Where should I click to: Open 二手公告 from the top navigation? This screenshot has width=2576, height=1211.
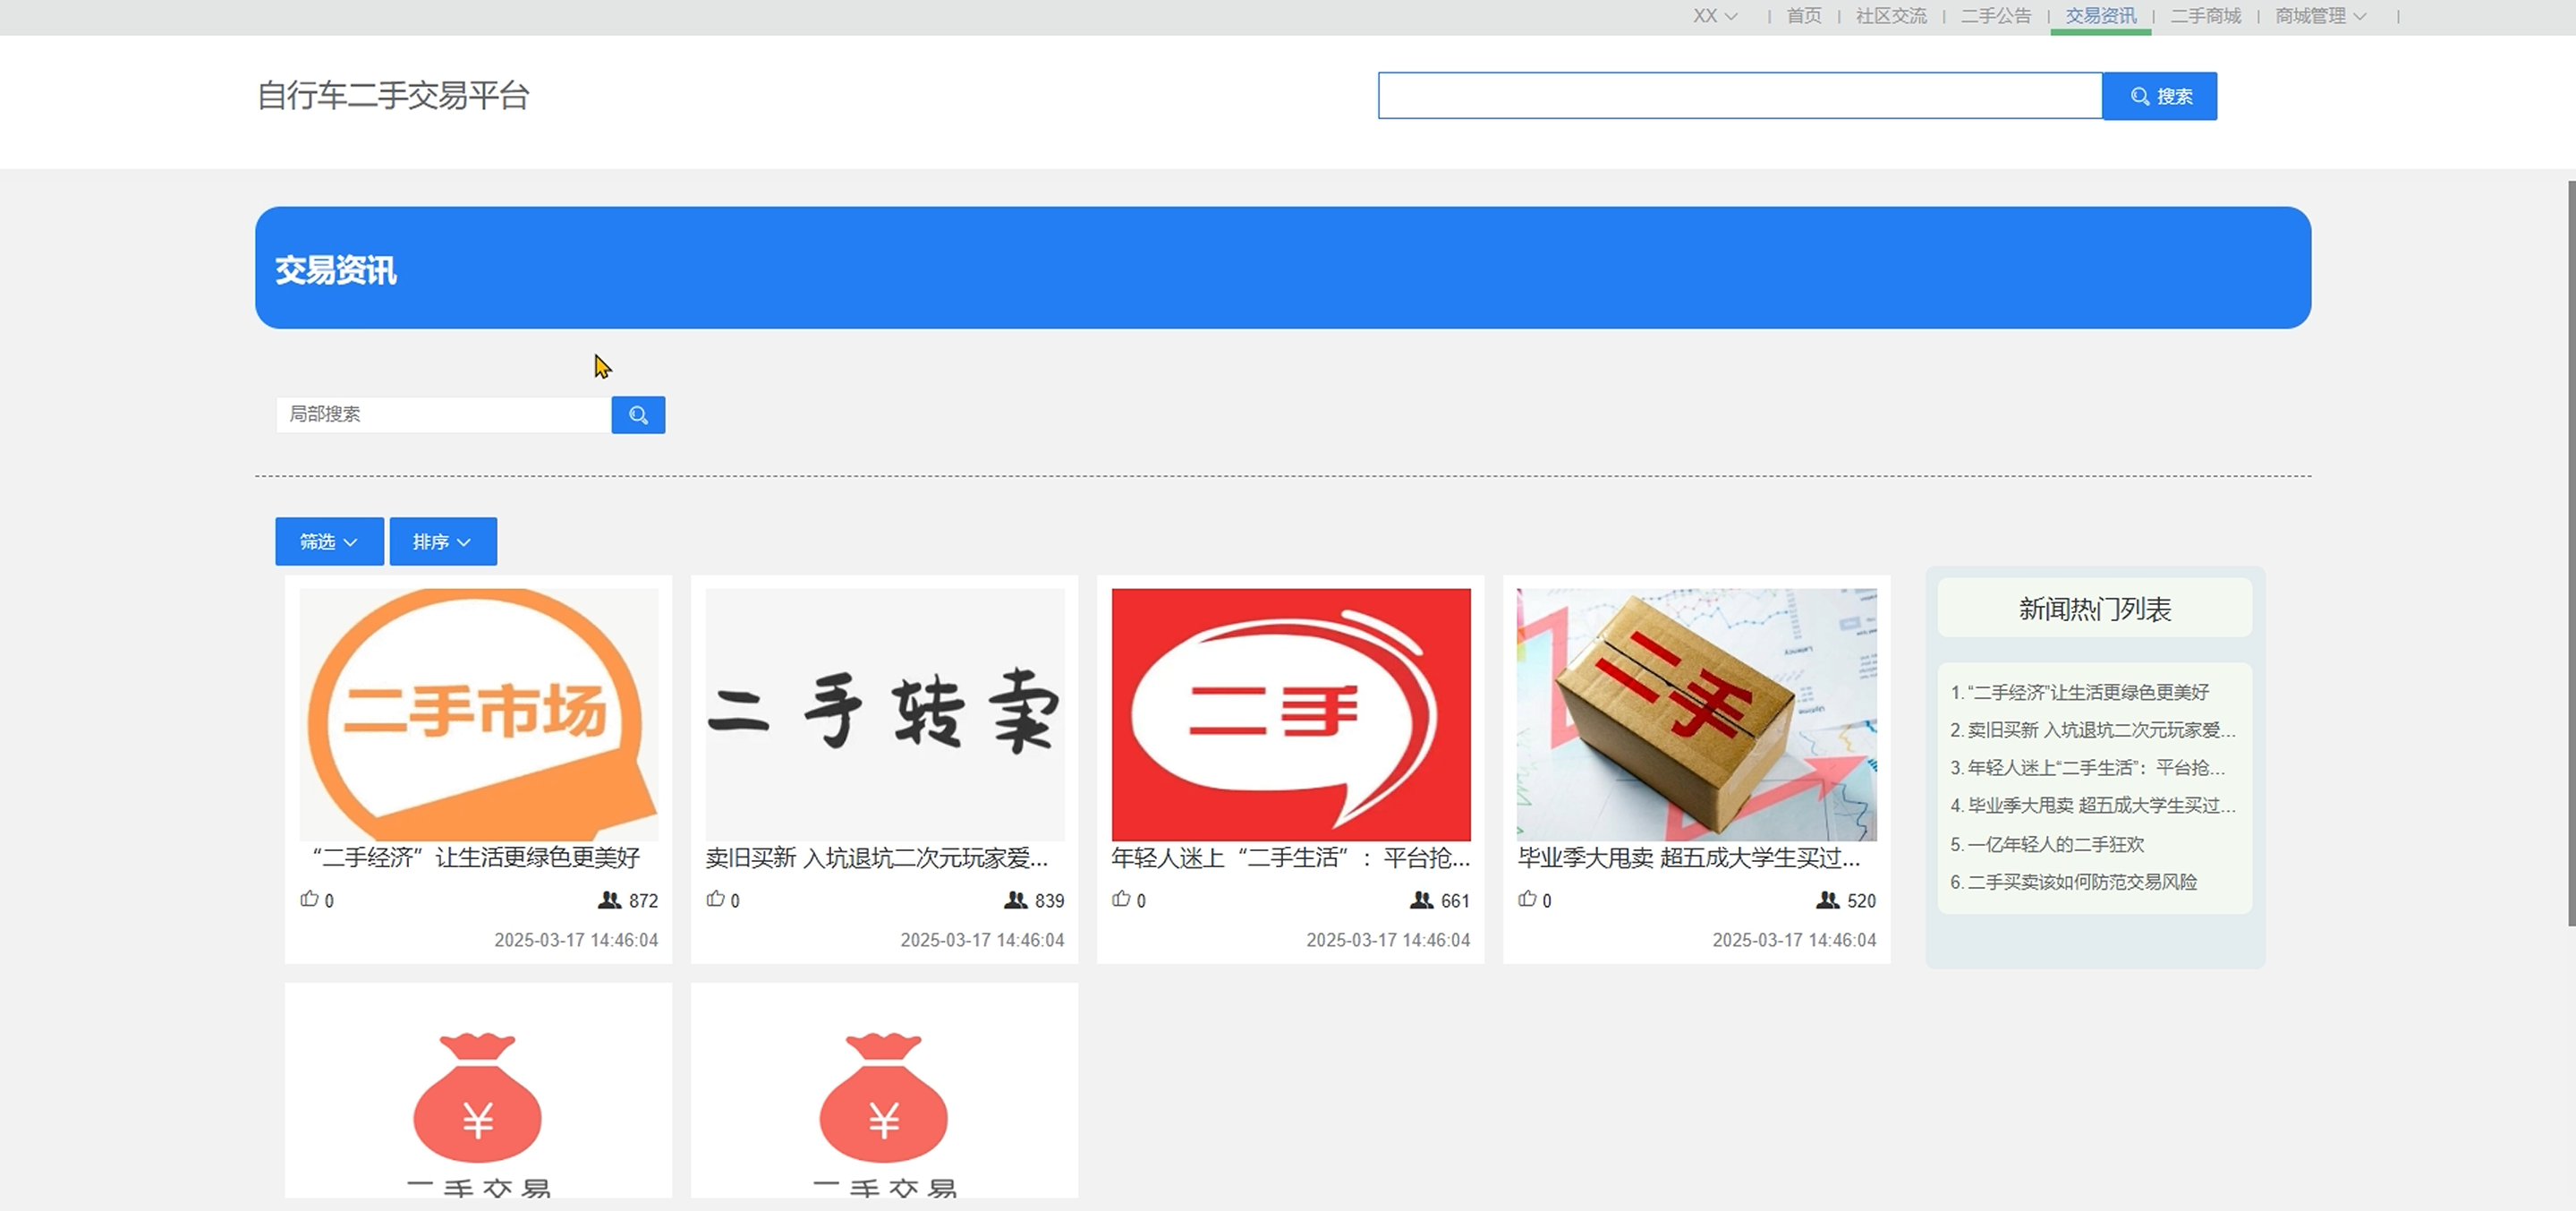click(1996, 16)
